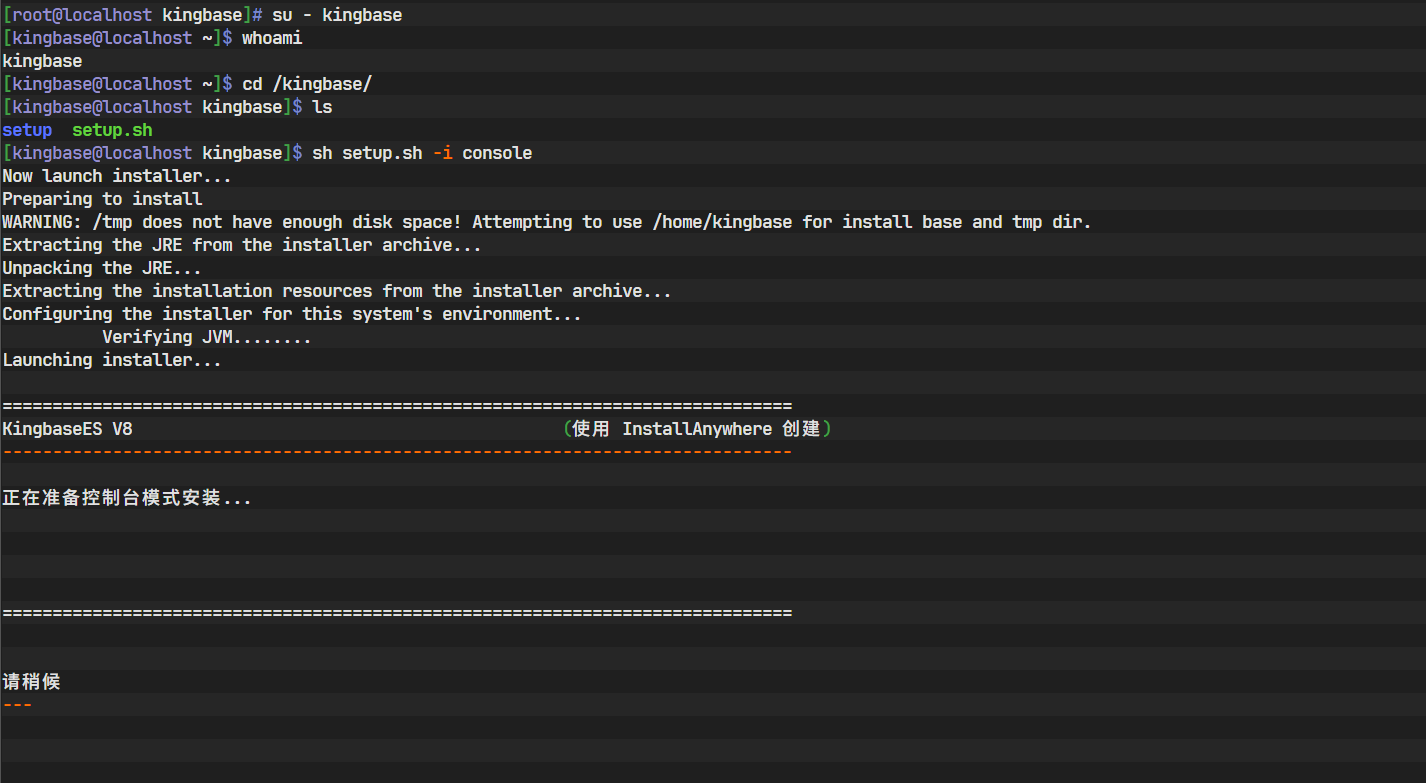Click the green "setup.sh" file name

[x=112, y=130]
